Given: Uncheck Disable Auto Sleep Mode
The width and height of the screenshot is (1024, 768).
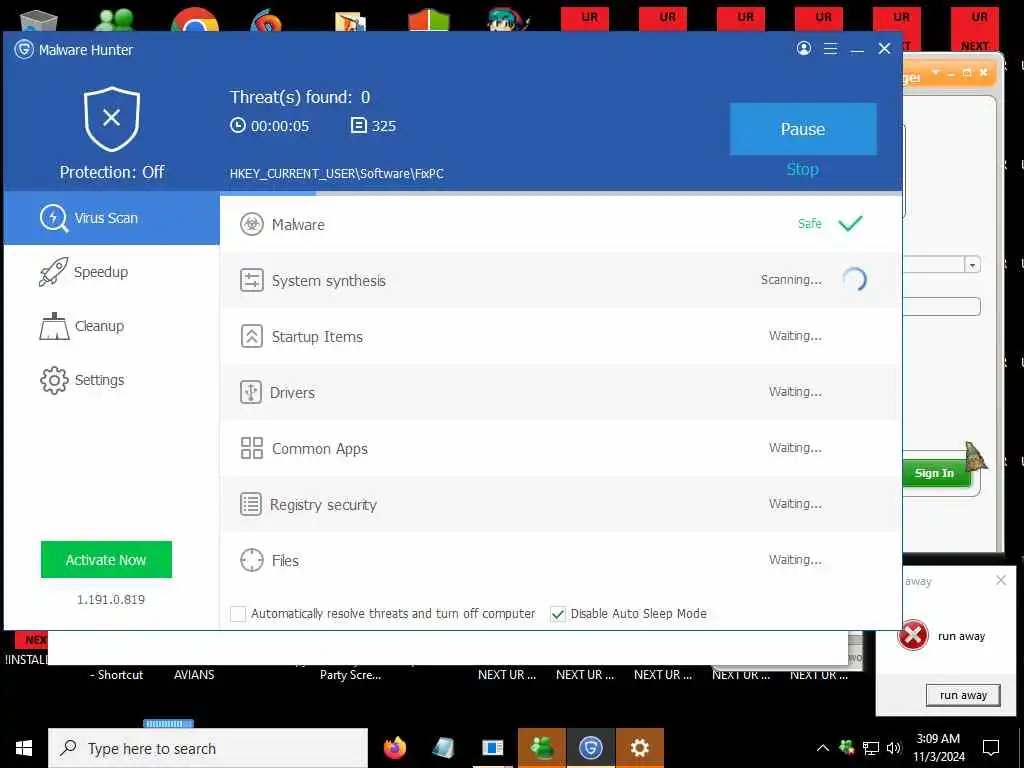Looking at the screenshot, I should click(x=558, y=614).
